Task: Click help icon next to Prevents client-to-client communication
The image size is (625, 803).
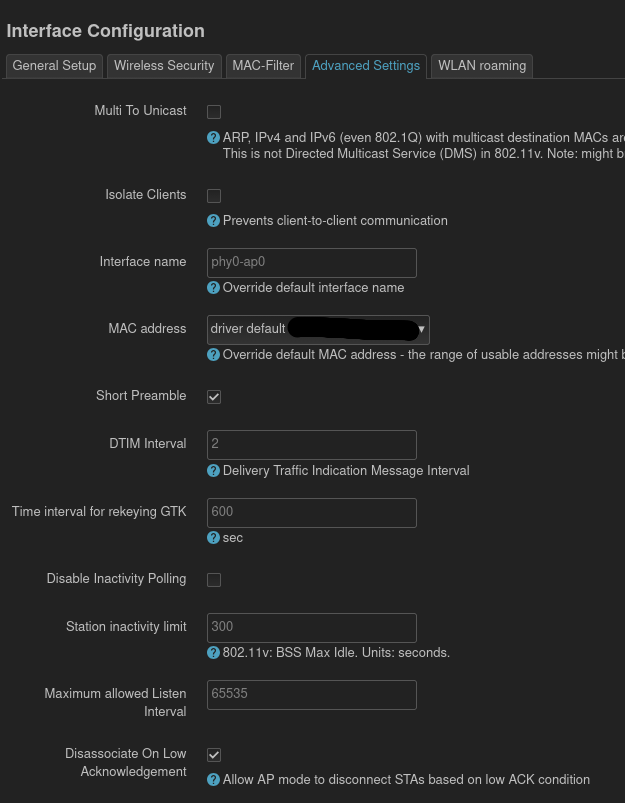Action: point(213,220)
